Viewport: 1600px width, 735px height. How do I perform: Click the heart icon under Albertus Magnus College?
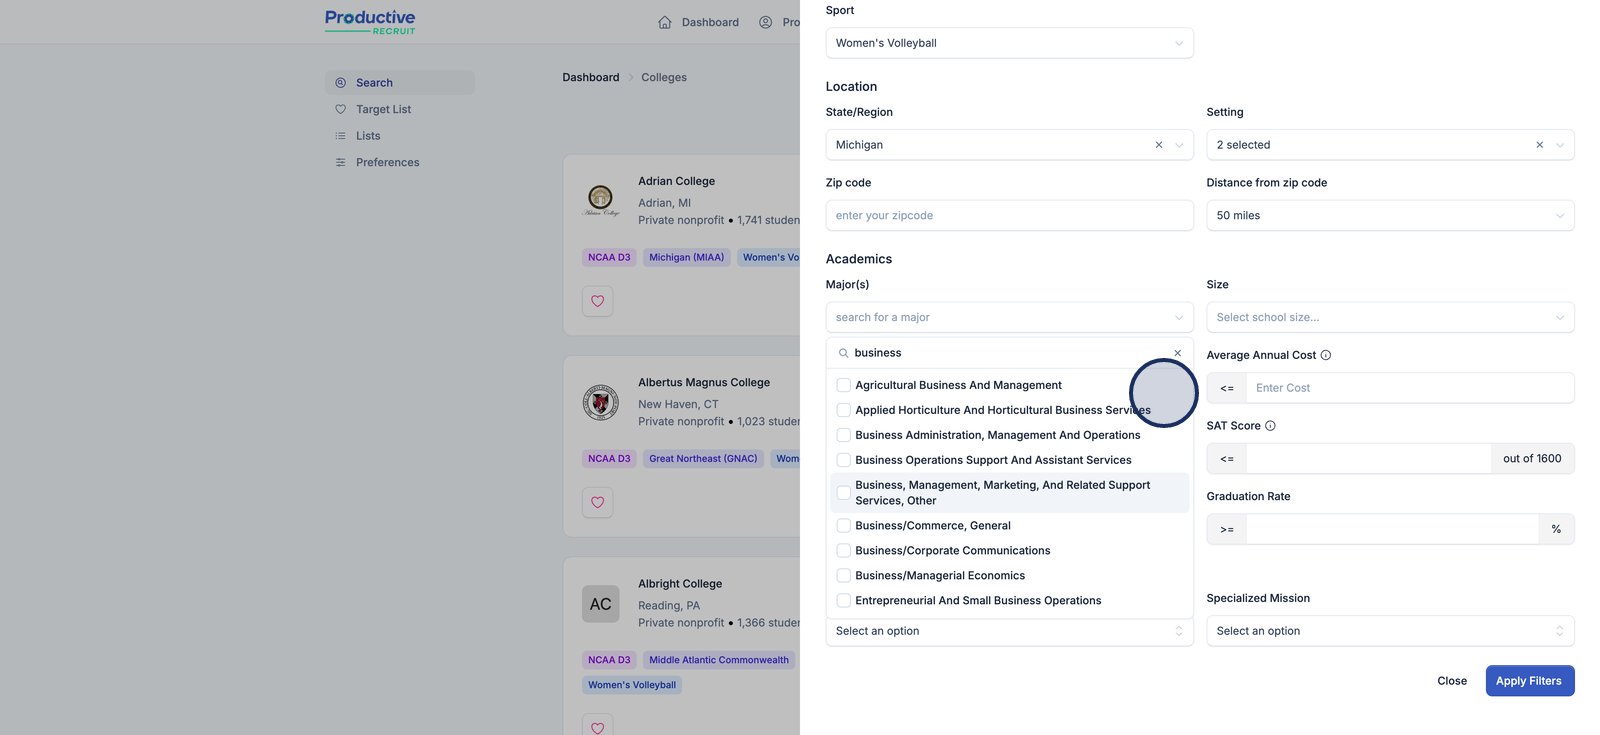[598, 502]
